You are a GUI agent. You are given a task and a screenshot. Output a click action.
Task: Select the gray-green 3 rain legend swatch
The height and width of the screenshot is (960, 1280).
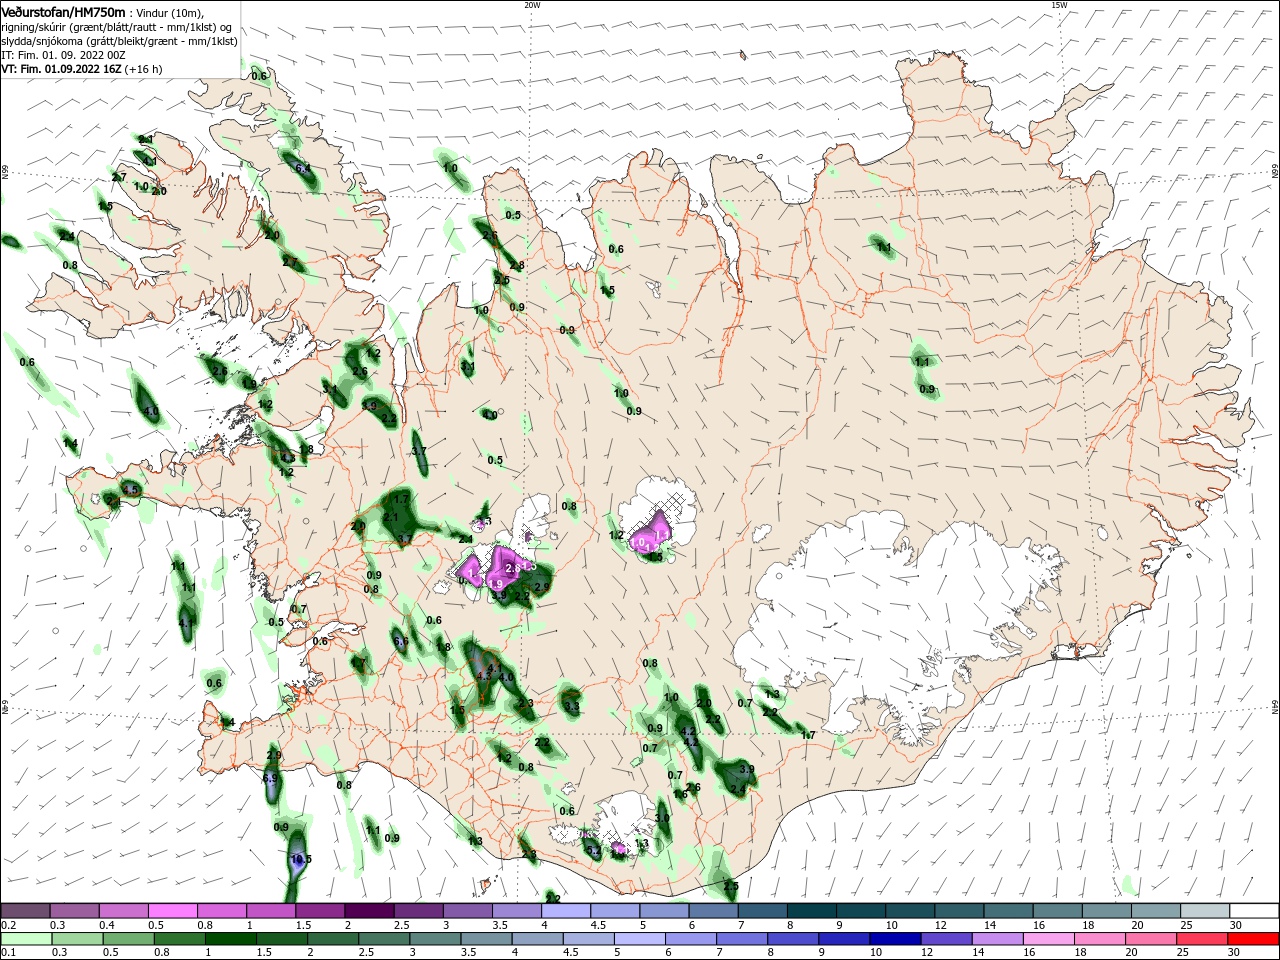435,939
